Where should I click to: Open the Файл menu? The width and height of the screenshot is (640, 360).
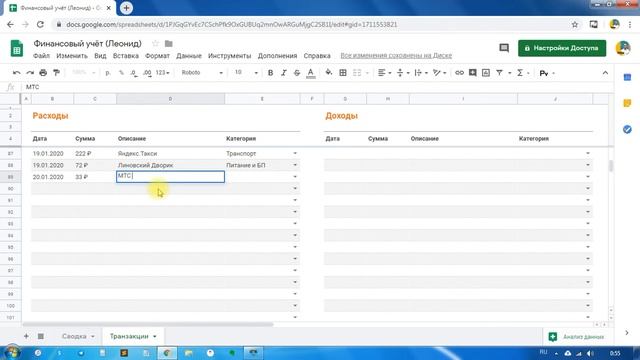[41, 56]
